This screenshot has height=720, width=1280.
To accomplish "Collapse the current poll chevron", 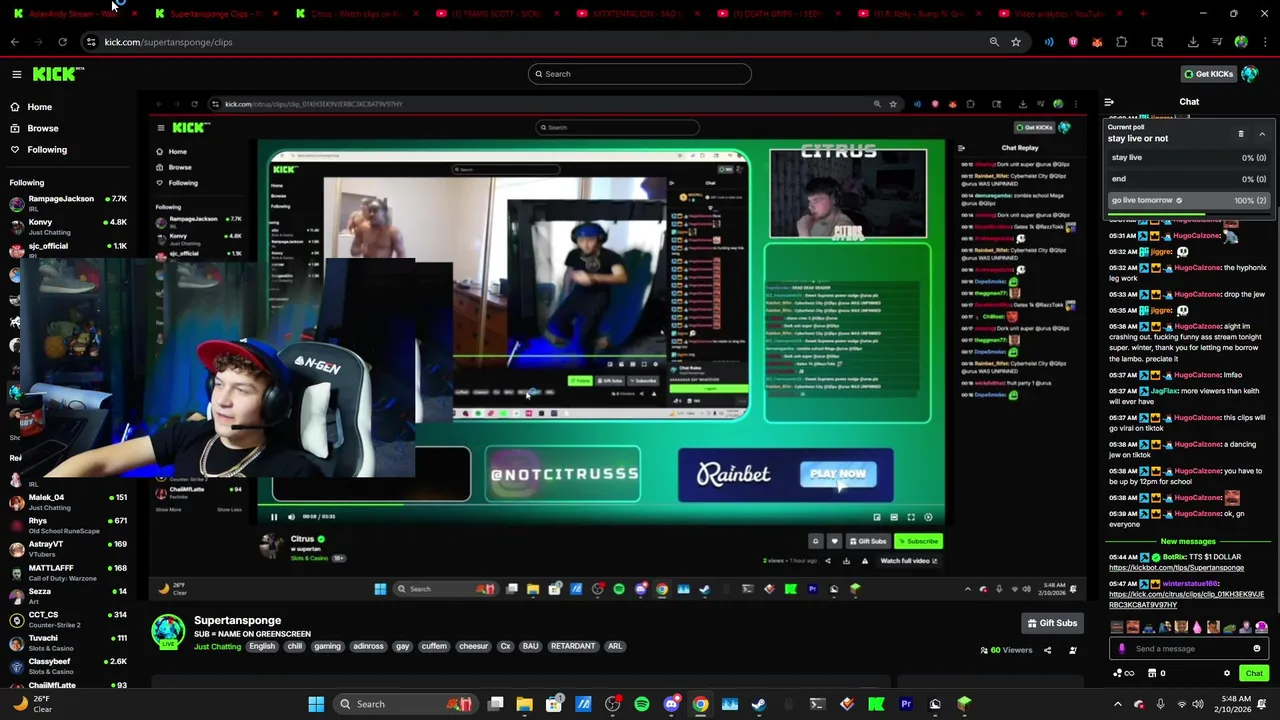I will pyautogui.click(x=1262, y=134).
